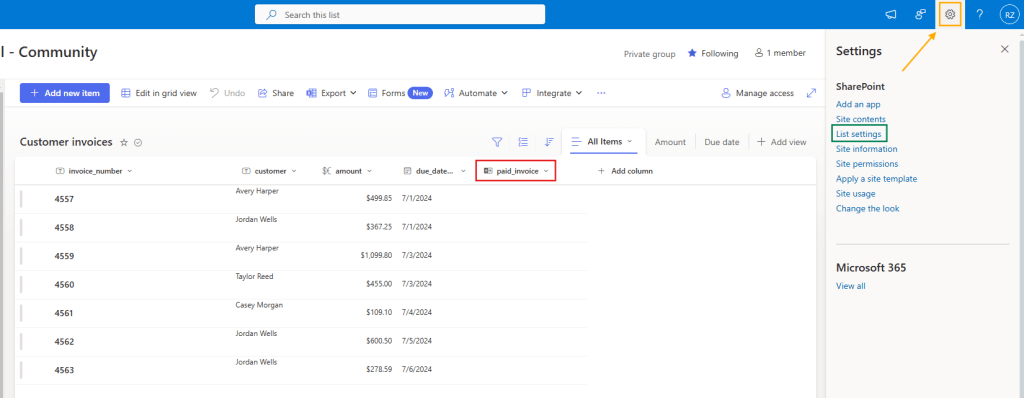This screenshot has height=398, width=1024.
Task: Switch to the Due date view
Action: pyautogui.click(x=722, y=142)
